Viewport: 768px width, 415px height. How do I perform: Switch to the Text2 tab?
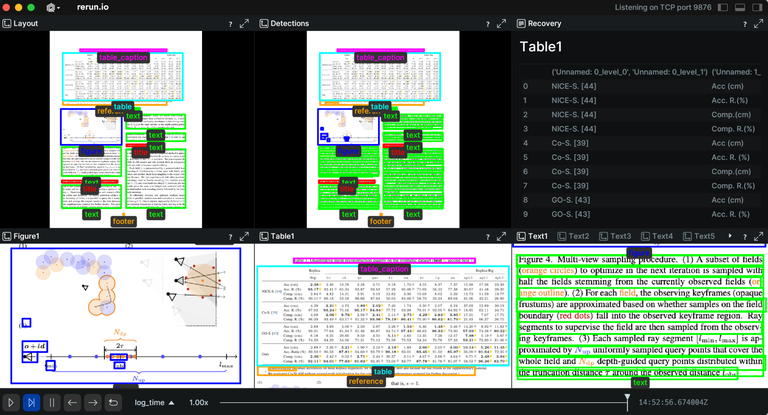tap(578, 236)
